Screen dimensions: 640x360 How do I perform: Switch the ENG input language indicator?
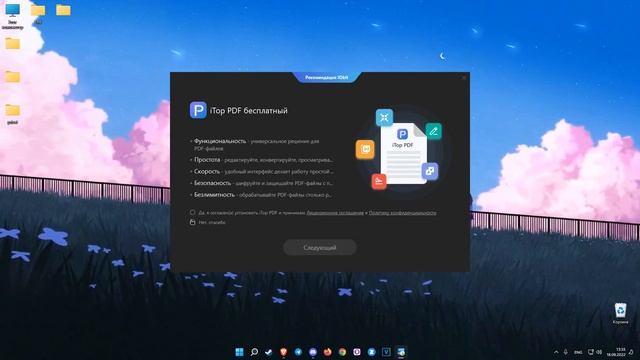coord(578,352)
